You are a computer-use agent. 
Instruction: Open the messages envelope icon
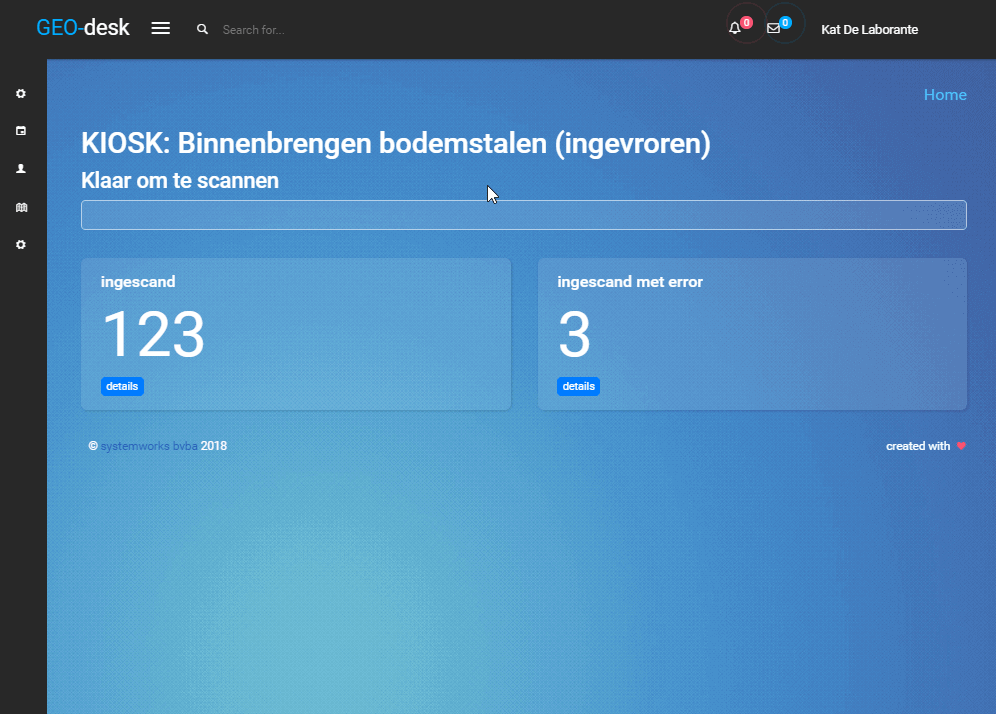(773, 28)
